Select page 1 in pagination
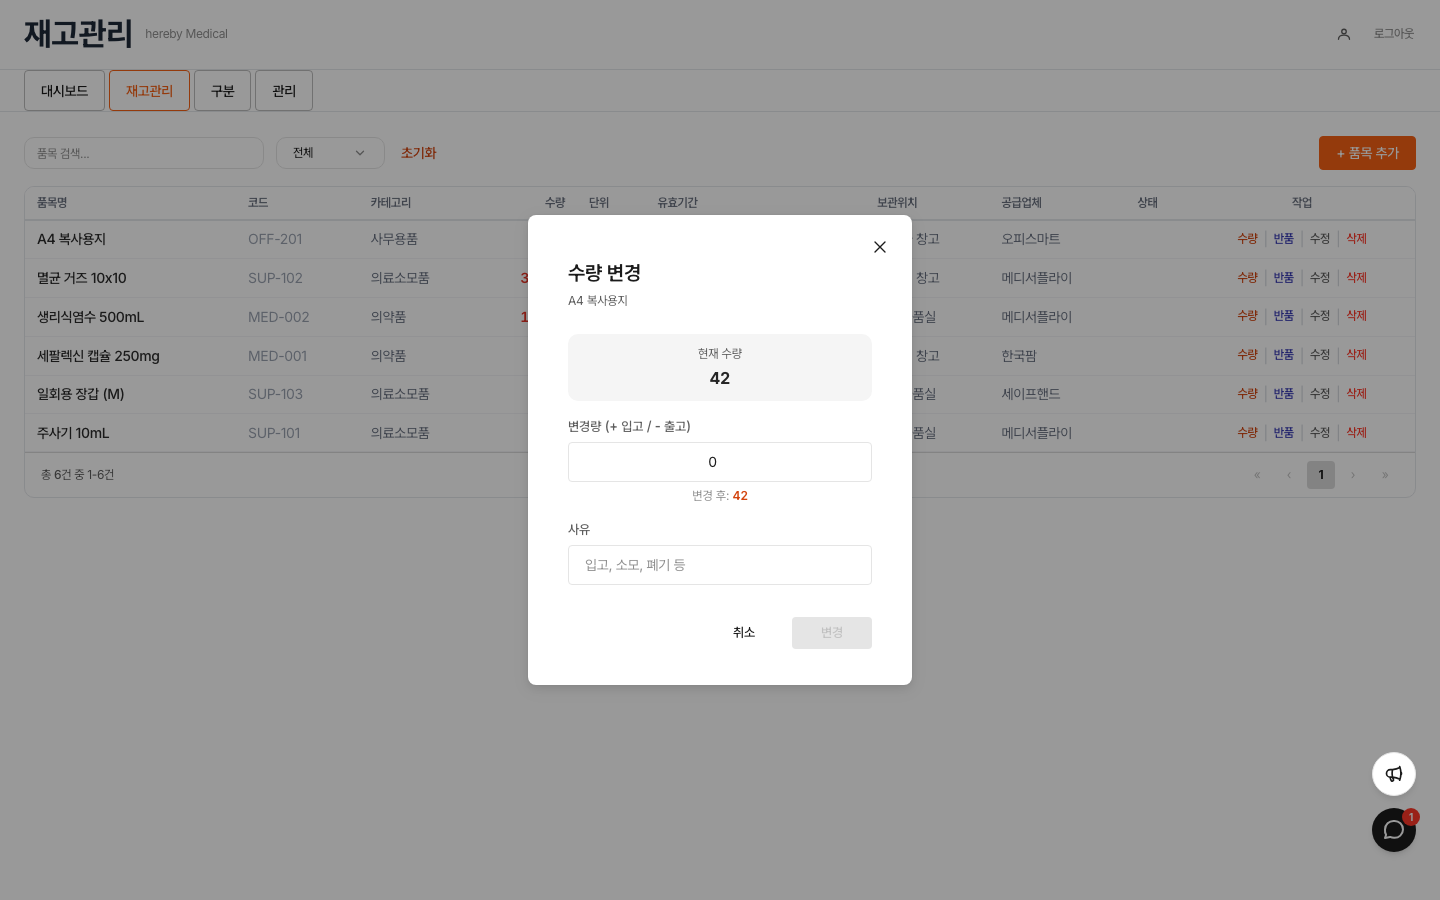Image resolution: width=1440 pixels, height=900 pixels. (1321, 475)
